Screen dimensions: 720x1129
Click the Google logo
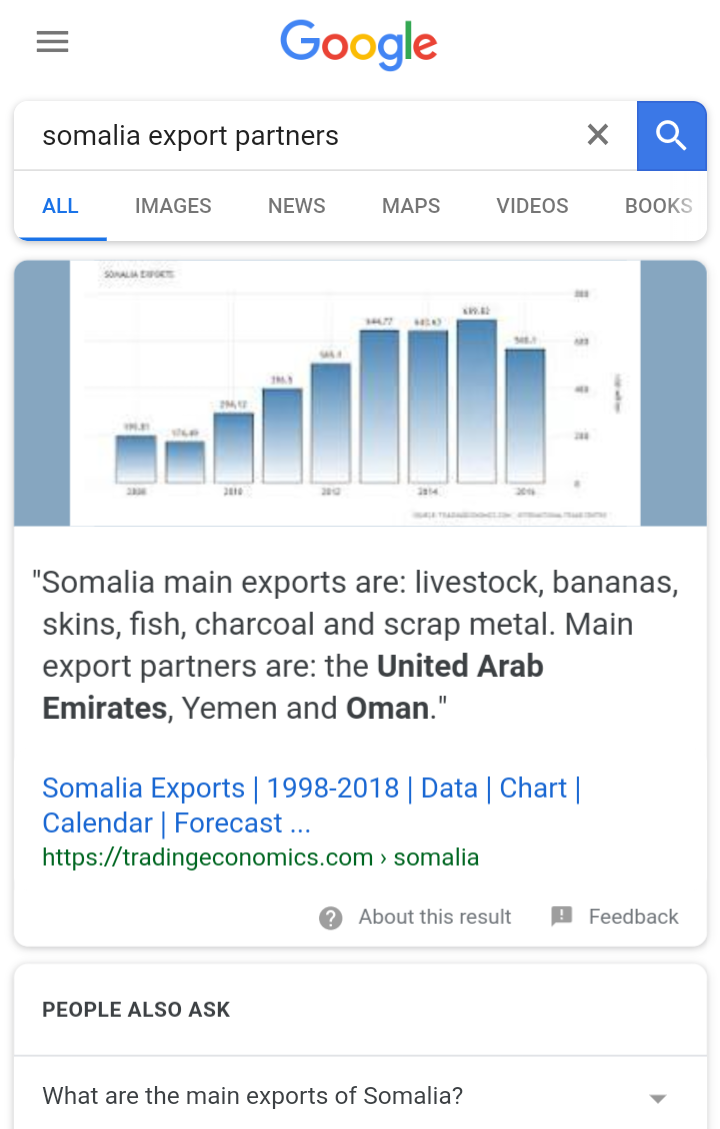(x=359, y=45)
